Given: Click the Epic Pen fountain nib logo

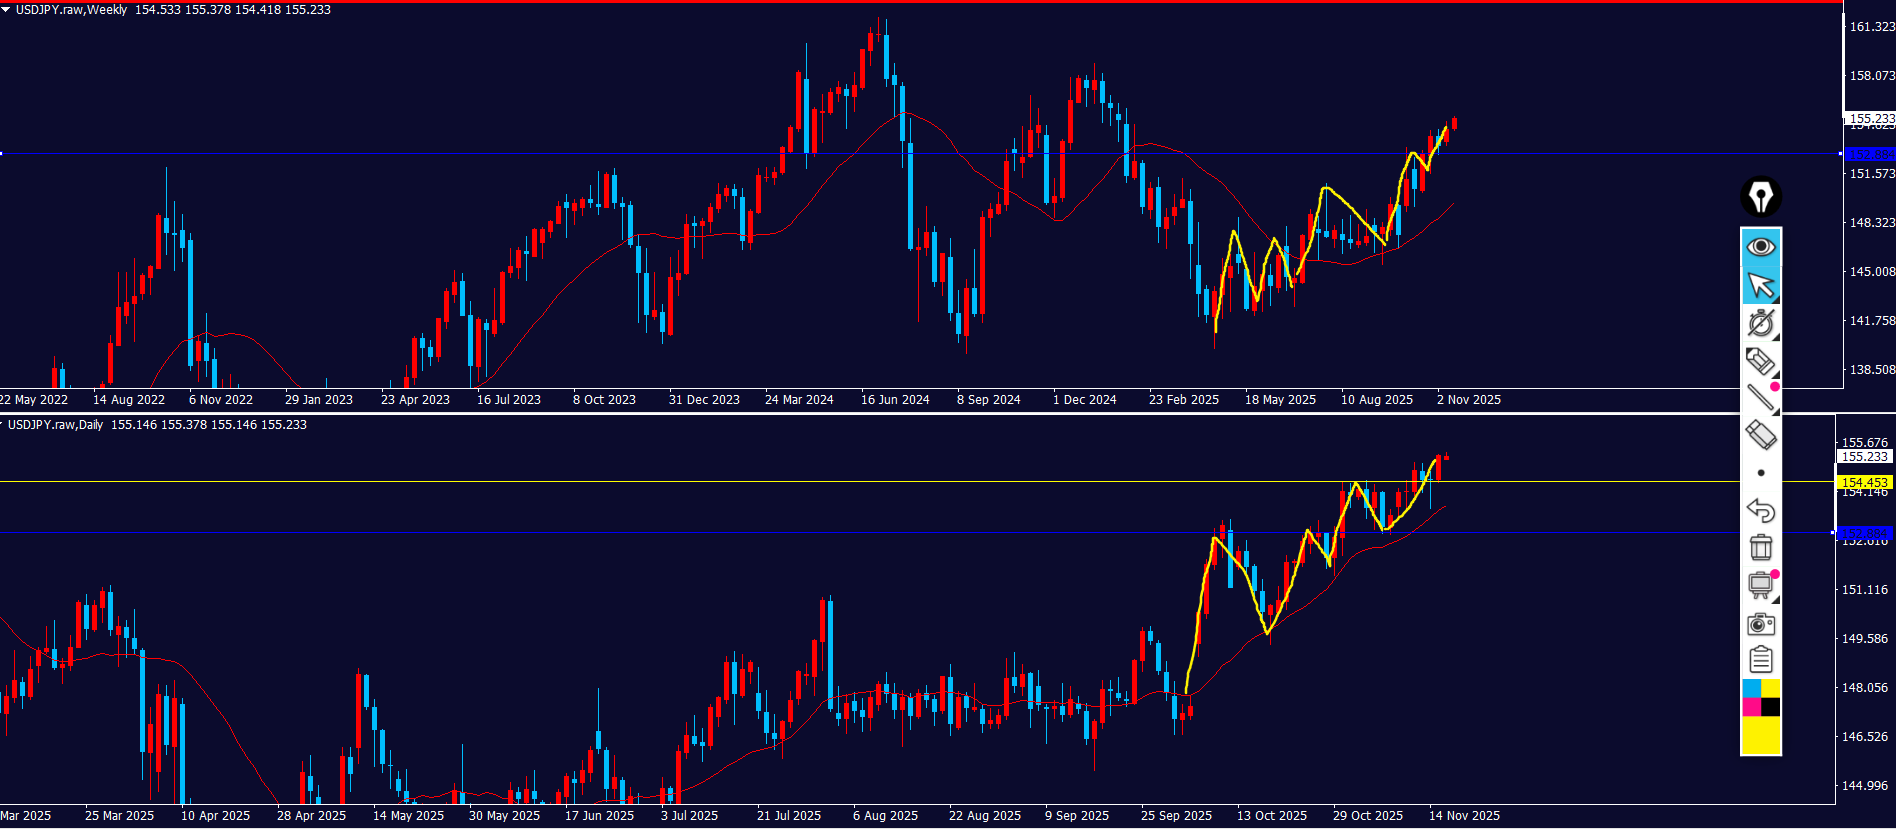Looking at the screenshot, I should coord(1760,197).
